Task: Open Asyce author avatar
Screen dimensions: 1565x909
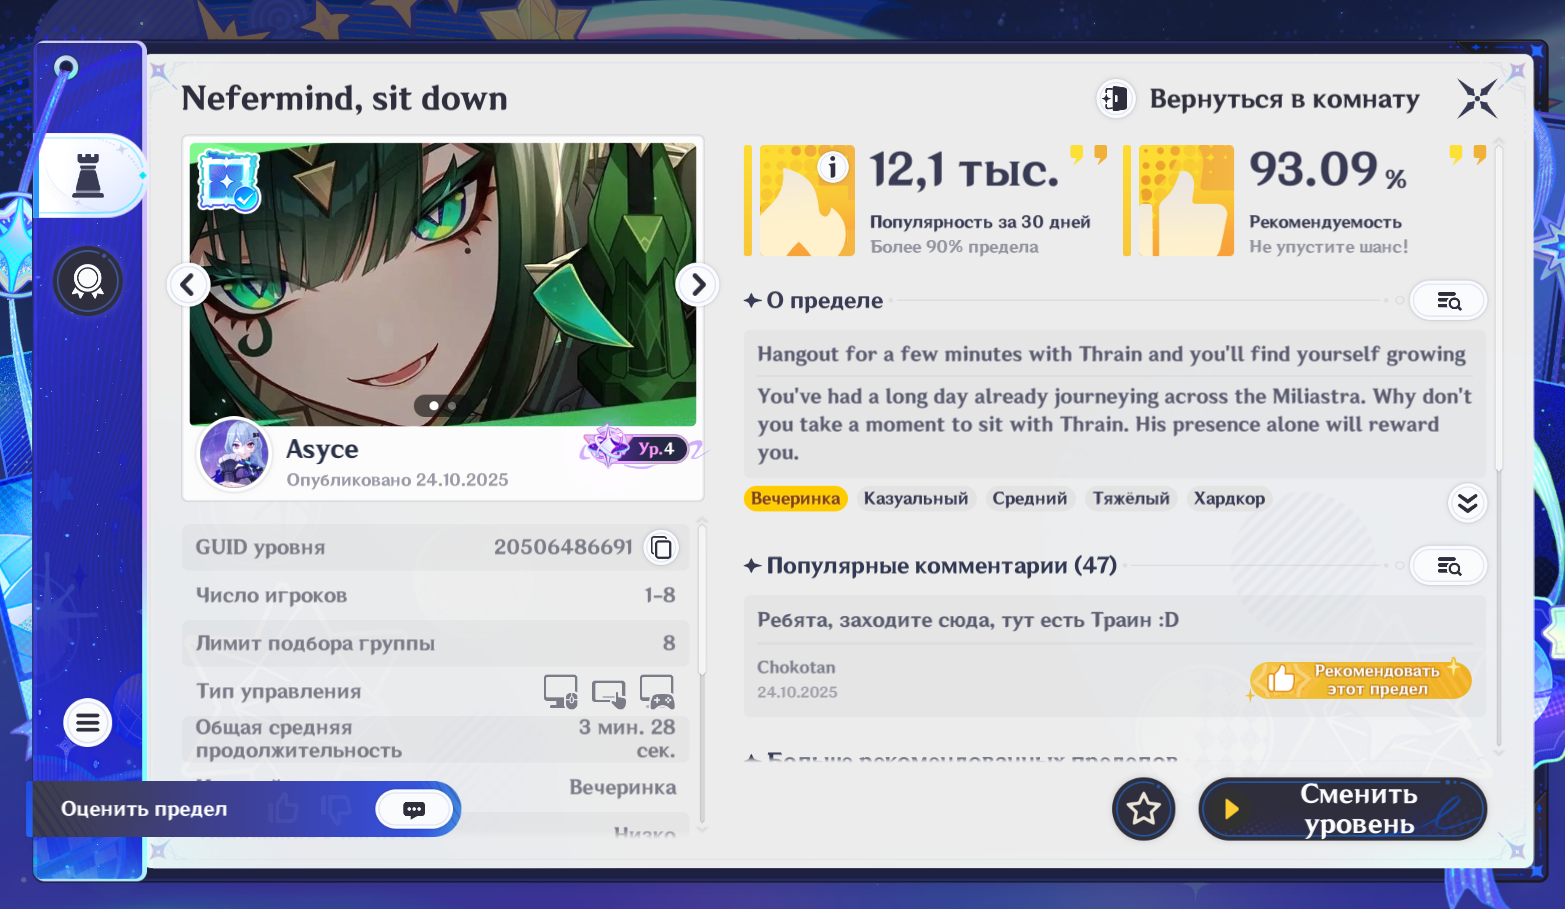Action: (234, 454)
